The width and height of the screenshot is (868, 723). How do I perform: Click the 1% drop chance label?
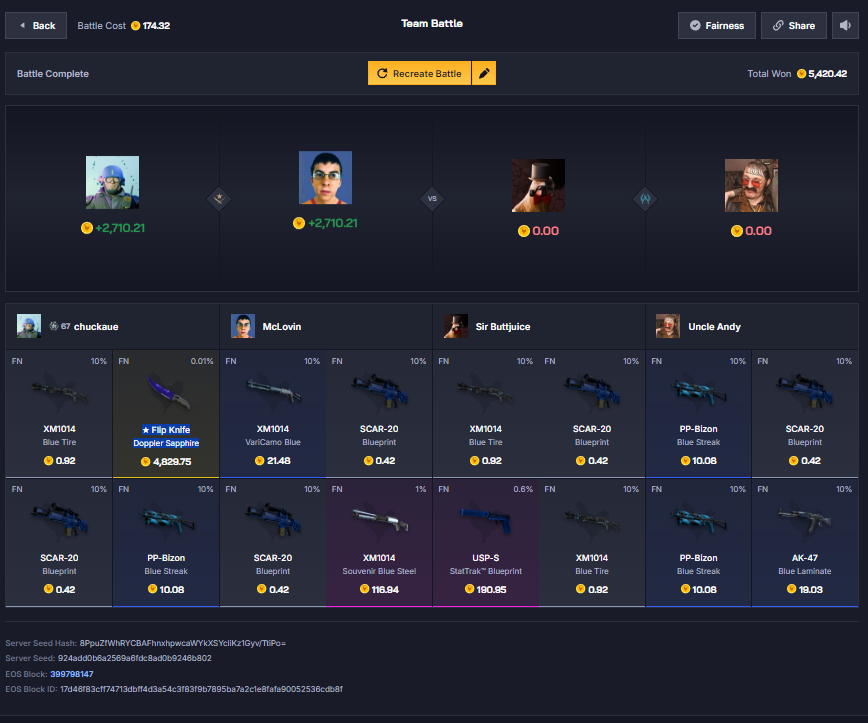point(420,489)
